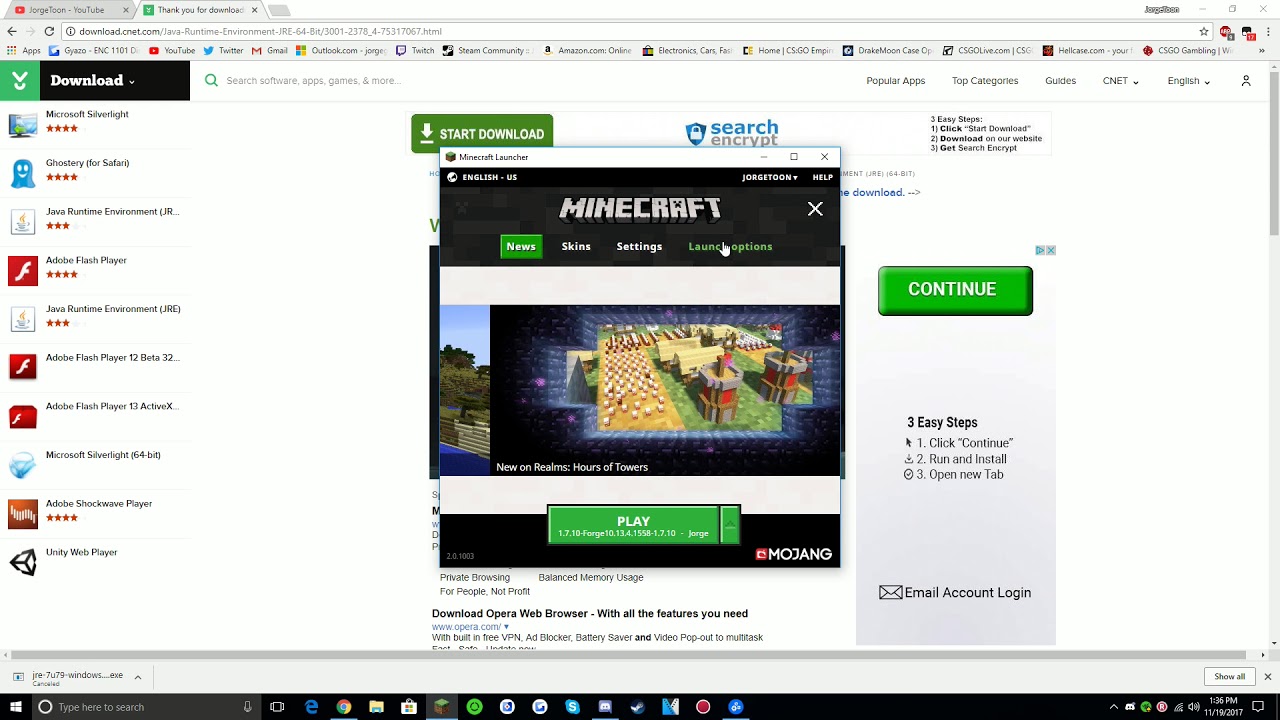Image resolution: width=1280 pixels, height=720 pixels.
Task: Open the Microsoft Silverlight (64-bit) entry
Action: (103, 455)
